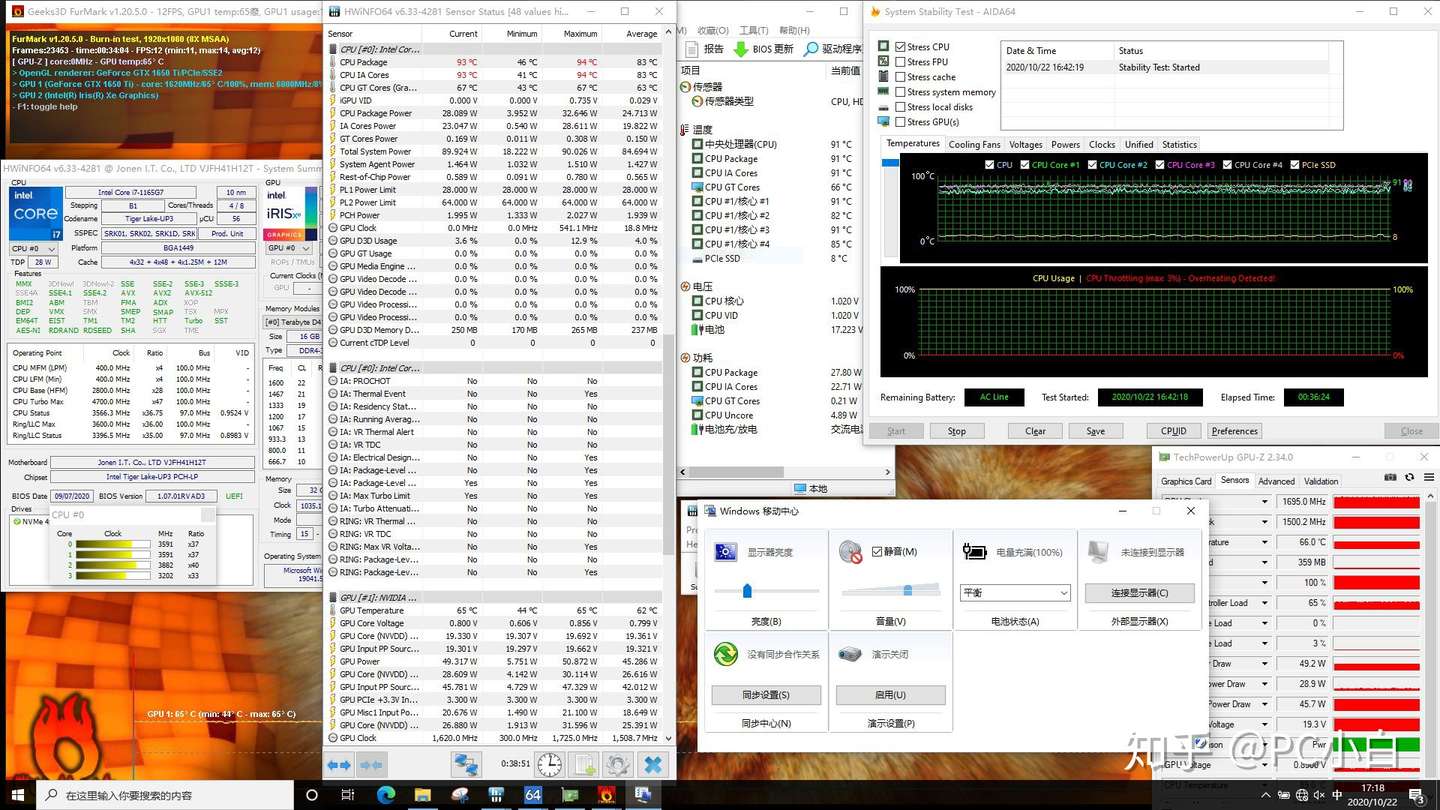Click the camera screenshot icon in GPU-Z
The width and height of the screenshot is (1440, 810).
click(x=1390, y=477)
